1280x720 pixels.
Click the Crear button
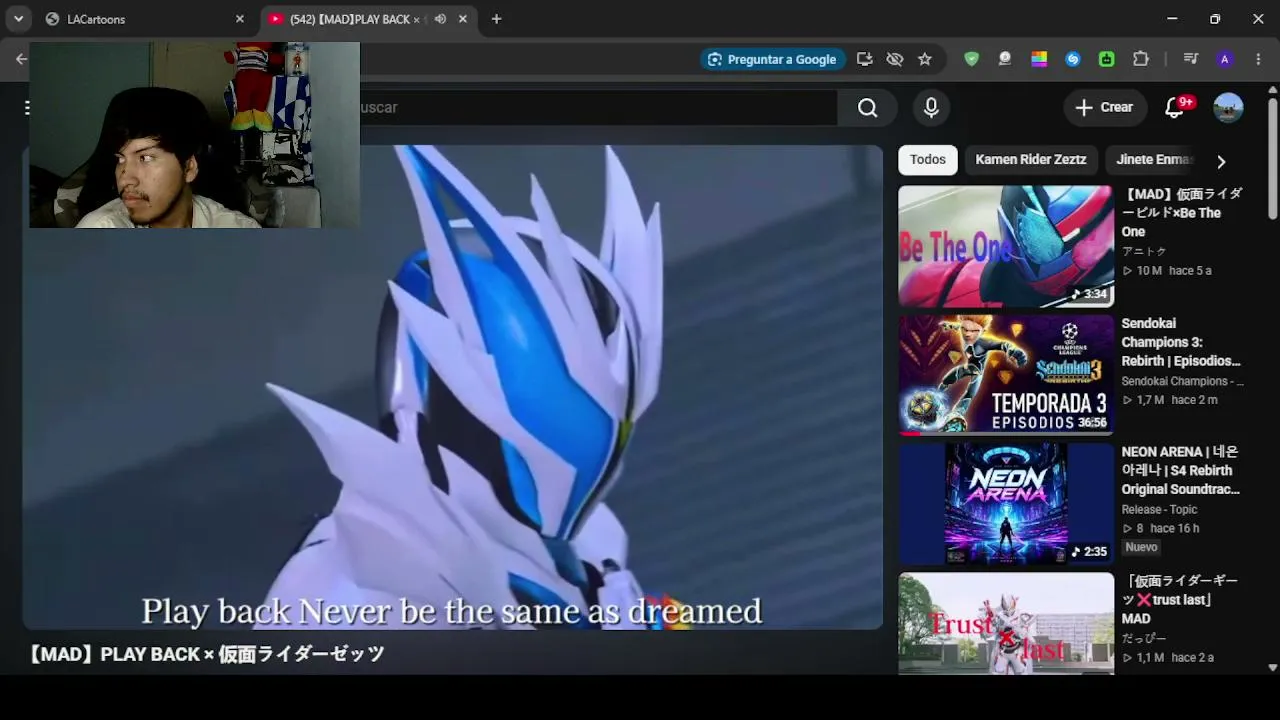click(x=1104, y=107)
